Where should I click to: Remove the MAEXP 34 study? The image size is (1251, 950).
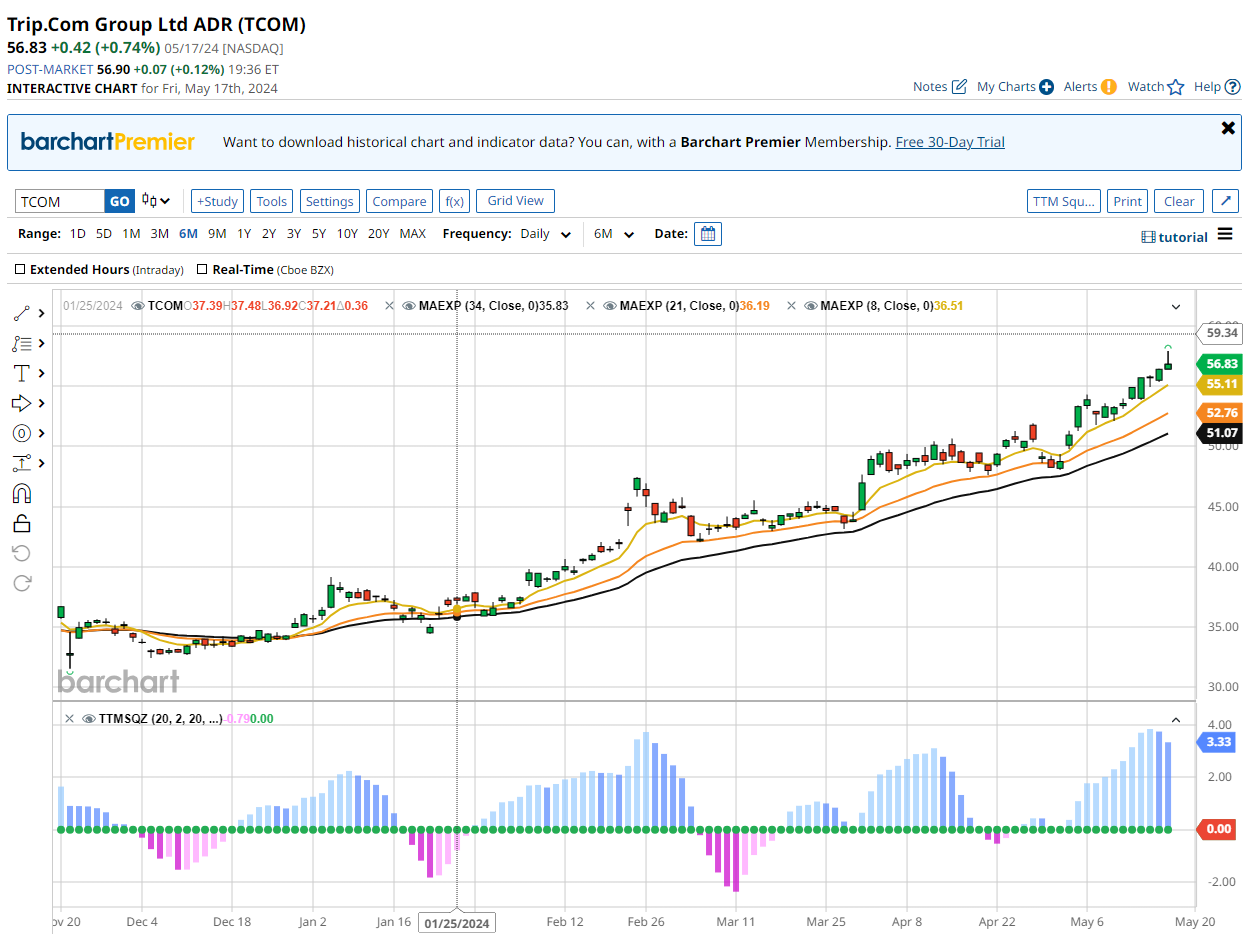[x=390, y=306]
